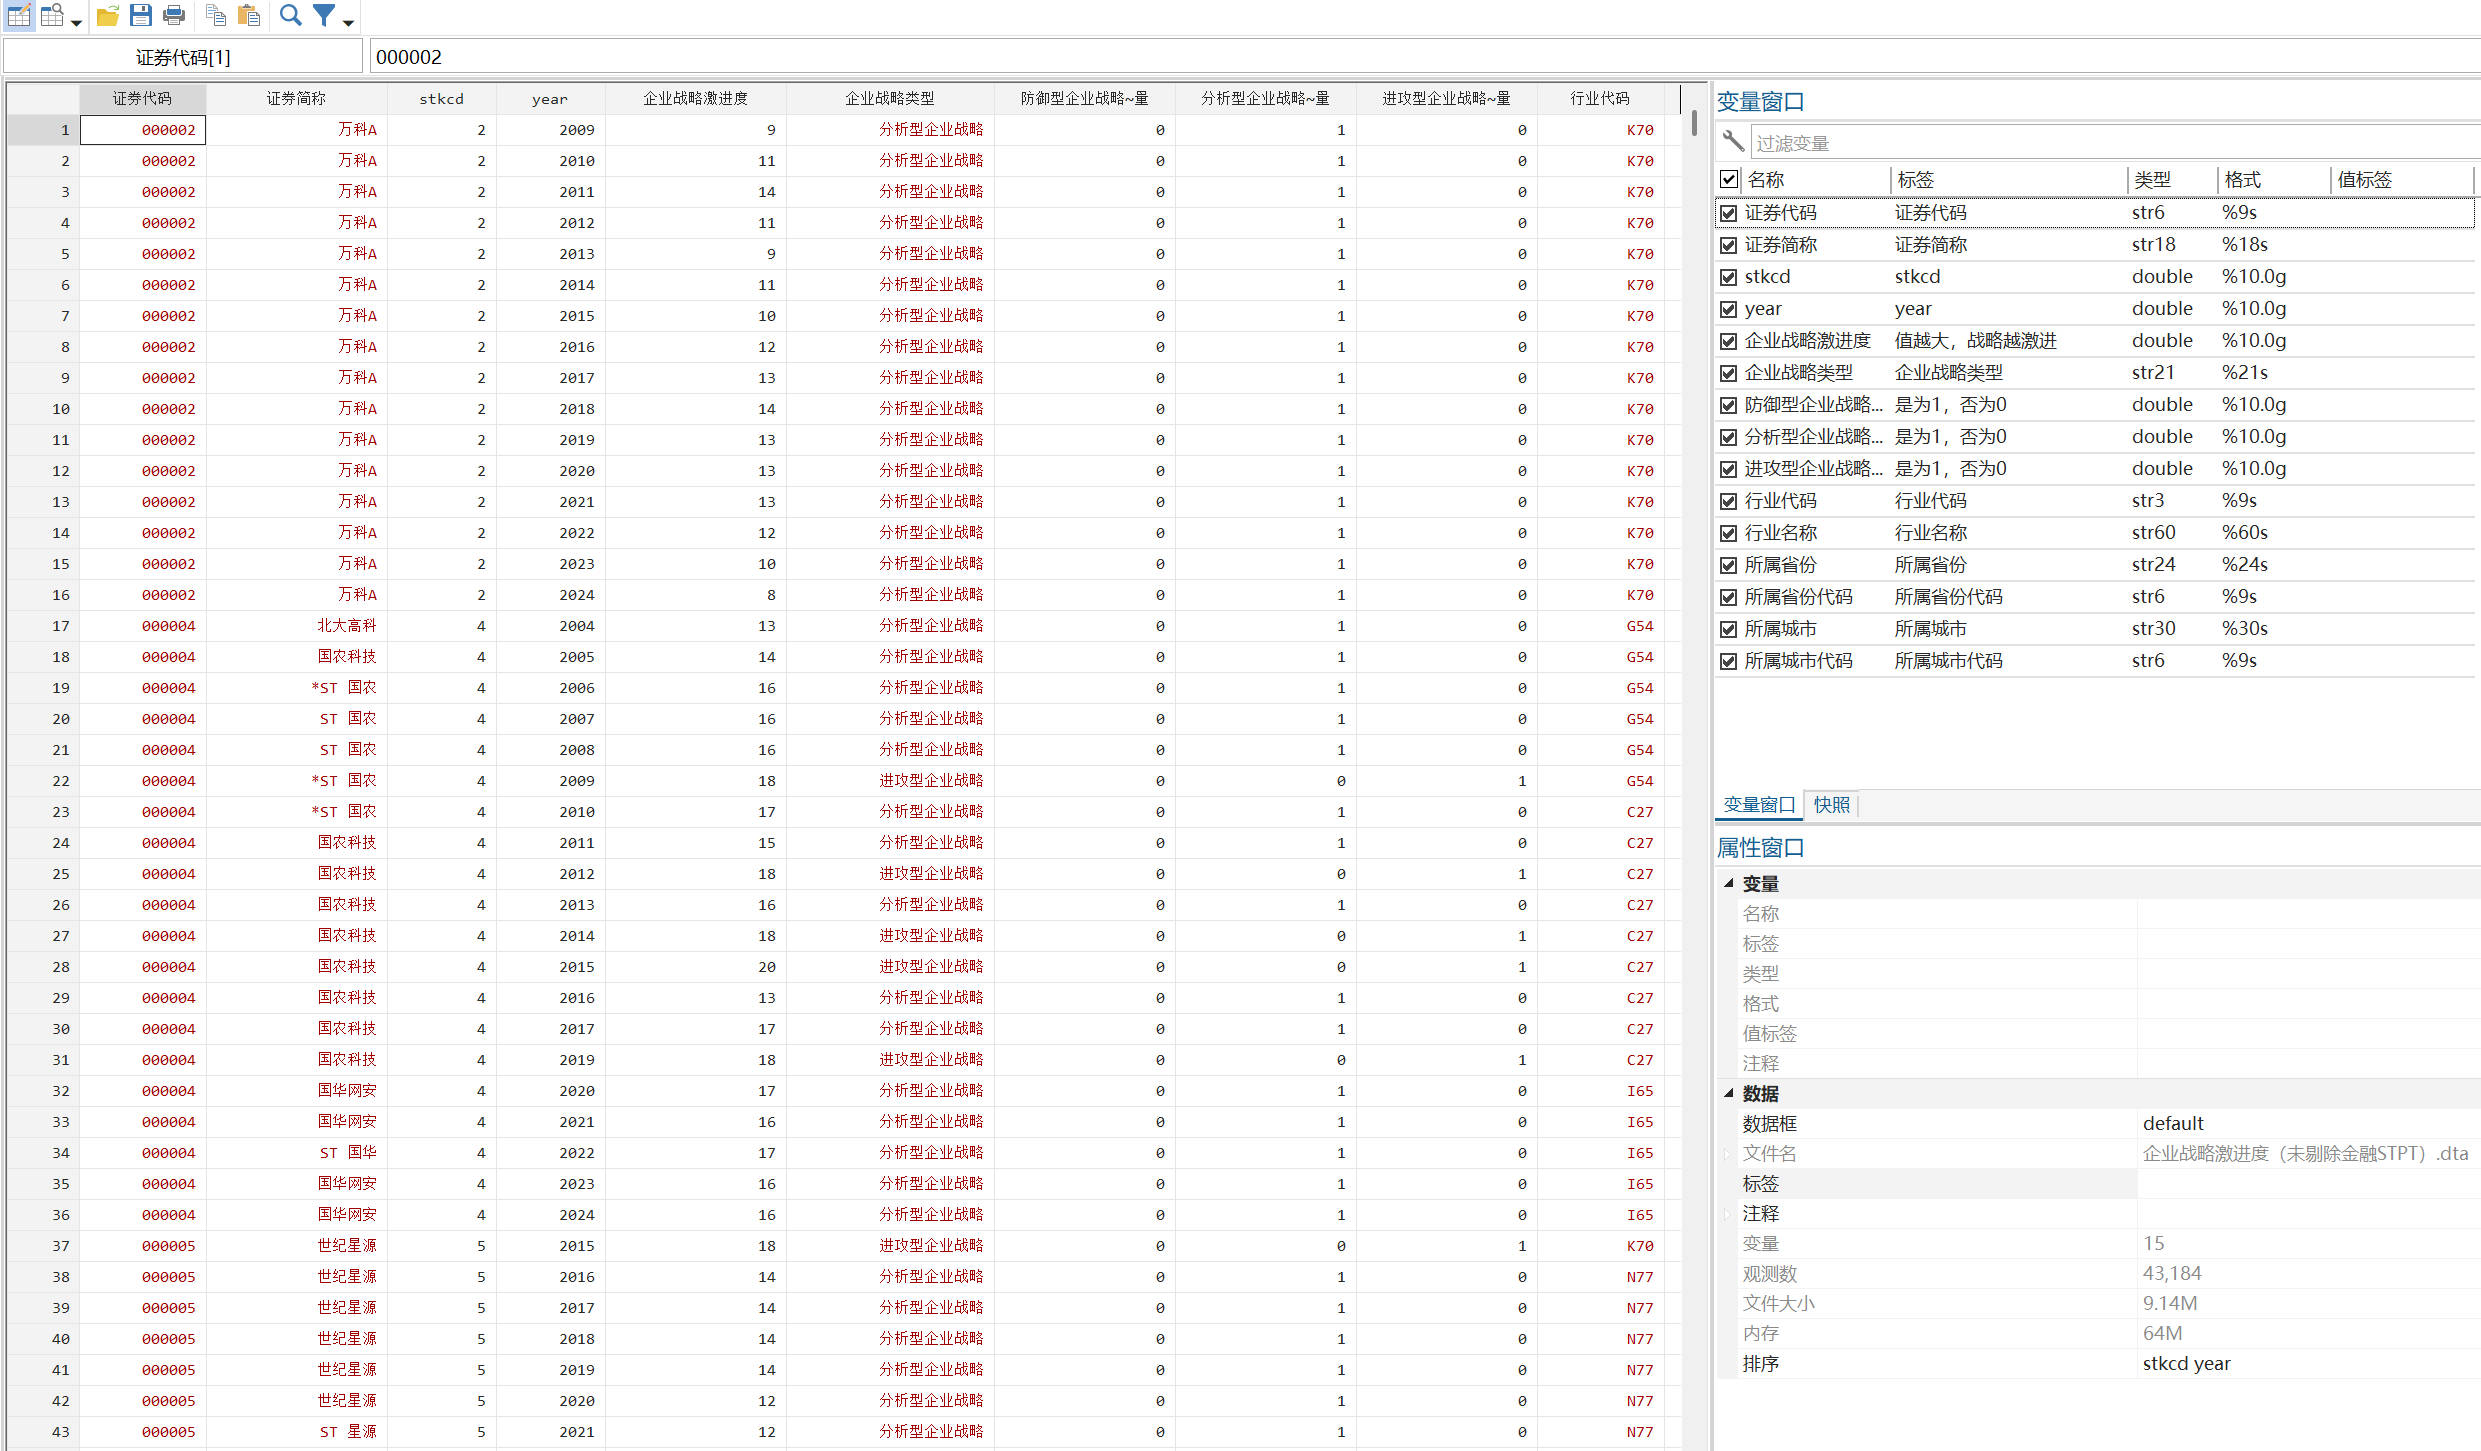
Task: Collapse the 变量 section in properties panel
Action: pyautogui.click(x=1728, y=883)
